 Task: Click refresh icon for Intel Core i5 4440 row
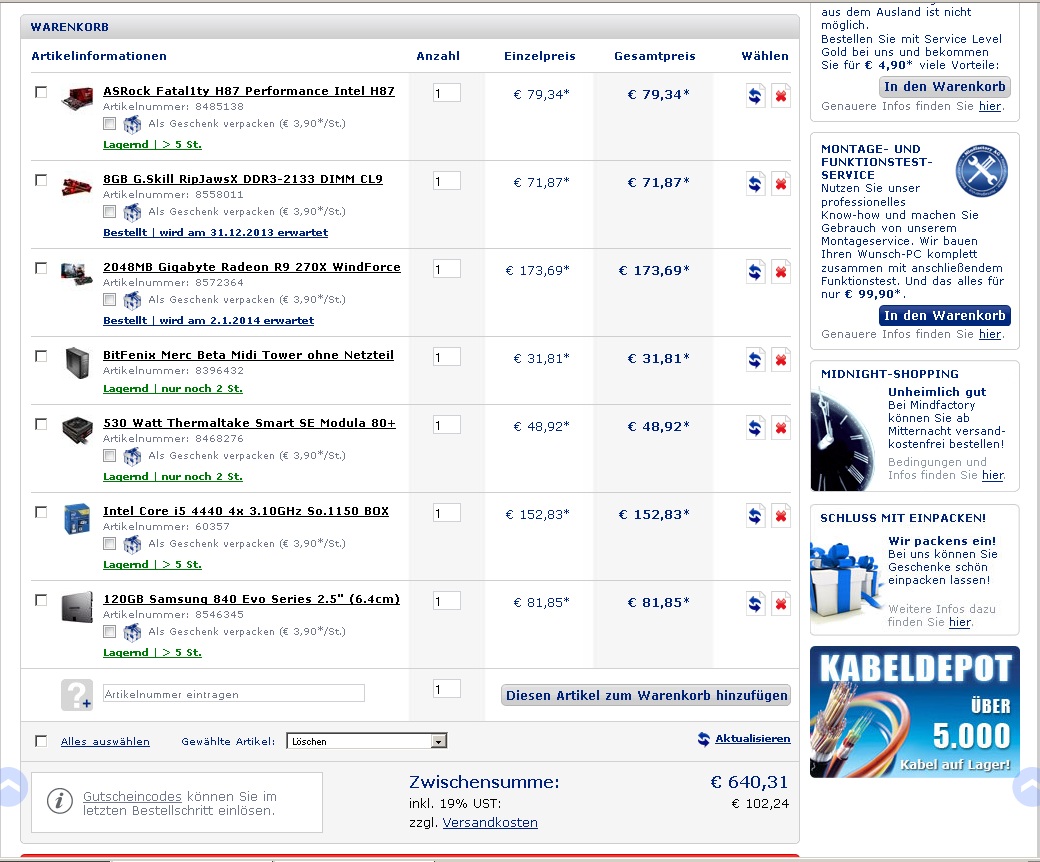click(x=755, y=516)
